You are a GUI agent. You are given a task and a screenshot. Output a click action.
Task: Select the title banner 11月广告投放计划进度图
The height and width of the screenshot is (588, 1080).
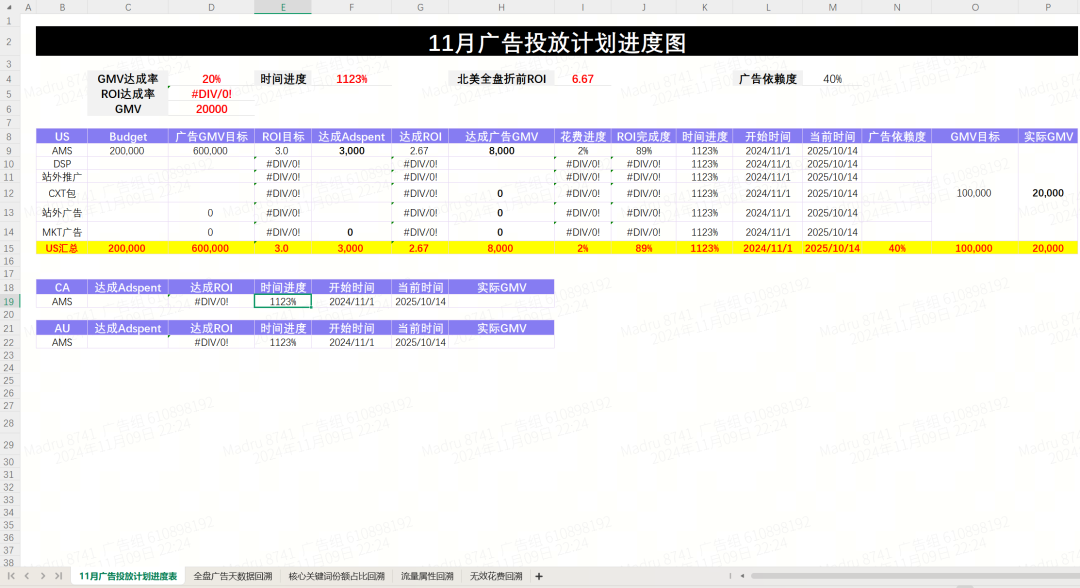557,42
